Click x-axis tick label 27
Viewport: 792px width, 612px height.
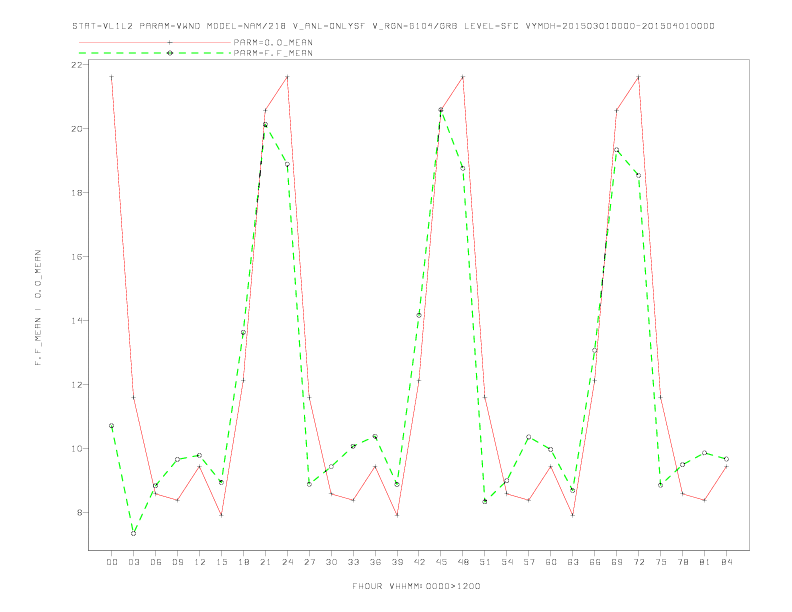point(309,562)
